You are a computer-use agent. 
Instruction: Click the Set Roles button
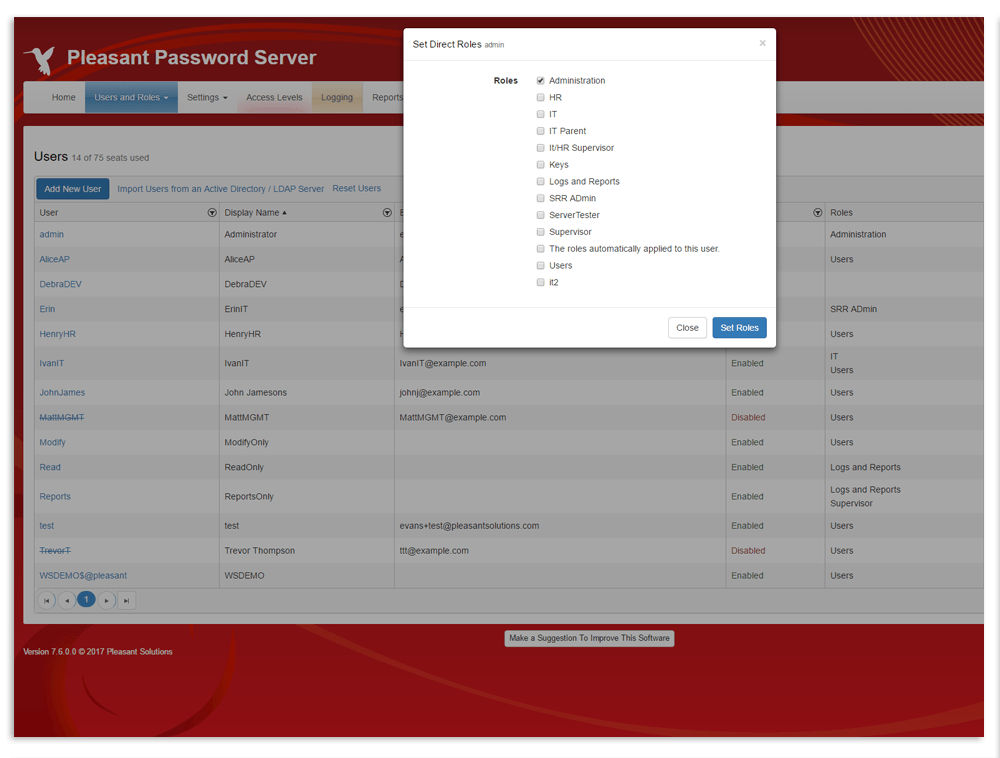click(739, 328)
